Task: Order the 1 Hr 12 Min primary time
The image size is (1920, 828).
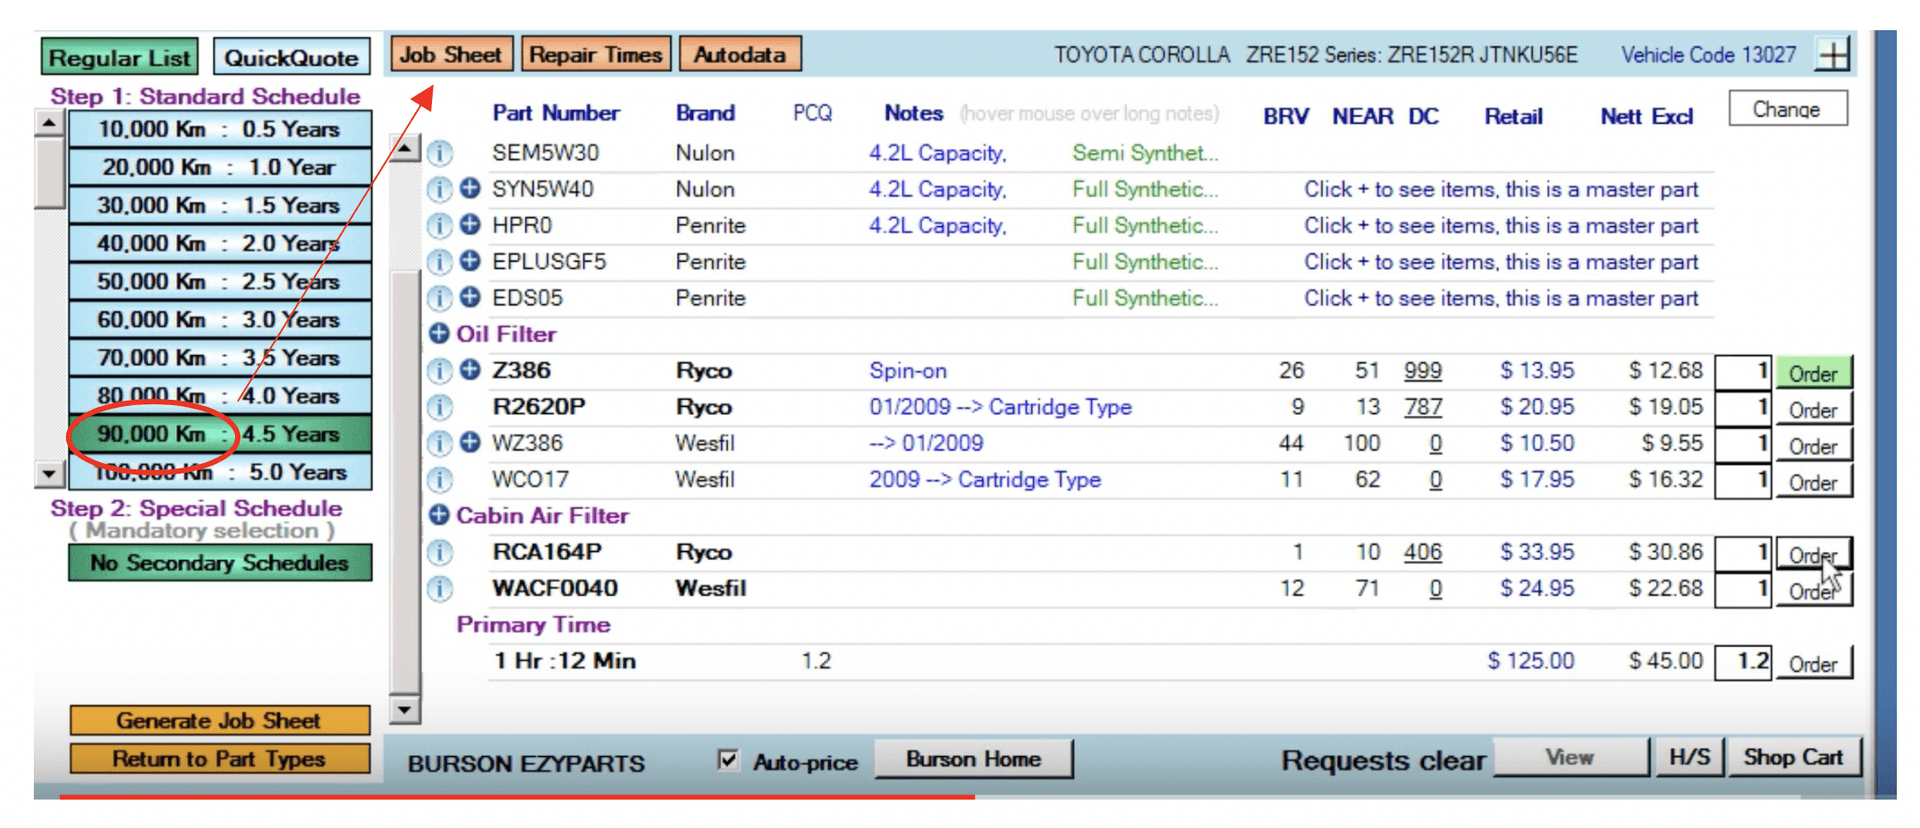Action: pyautogui.click(x=1813, y=663)
